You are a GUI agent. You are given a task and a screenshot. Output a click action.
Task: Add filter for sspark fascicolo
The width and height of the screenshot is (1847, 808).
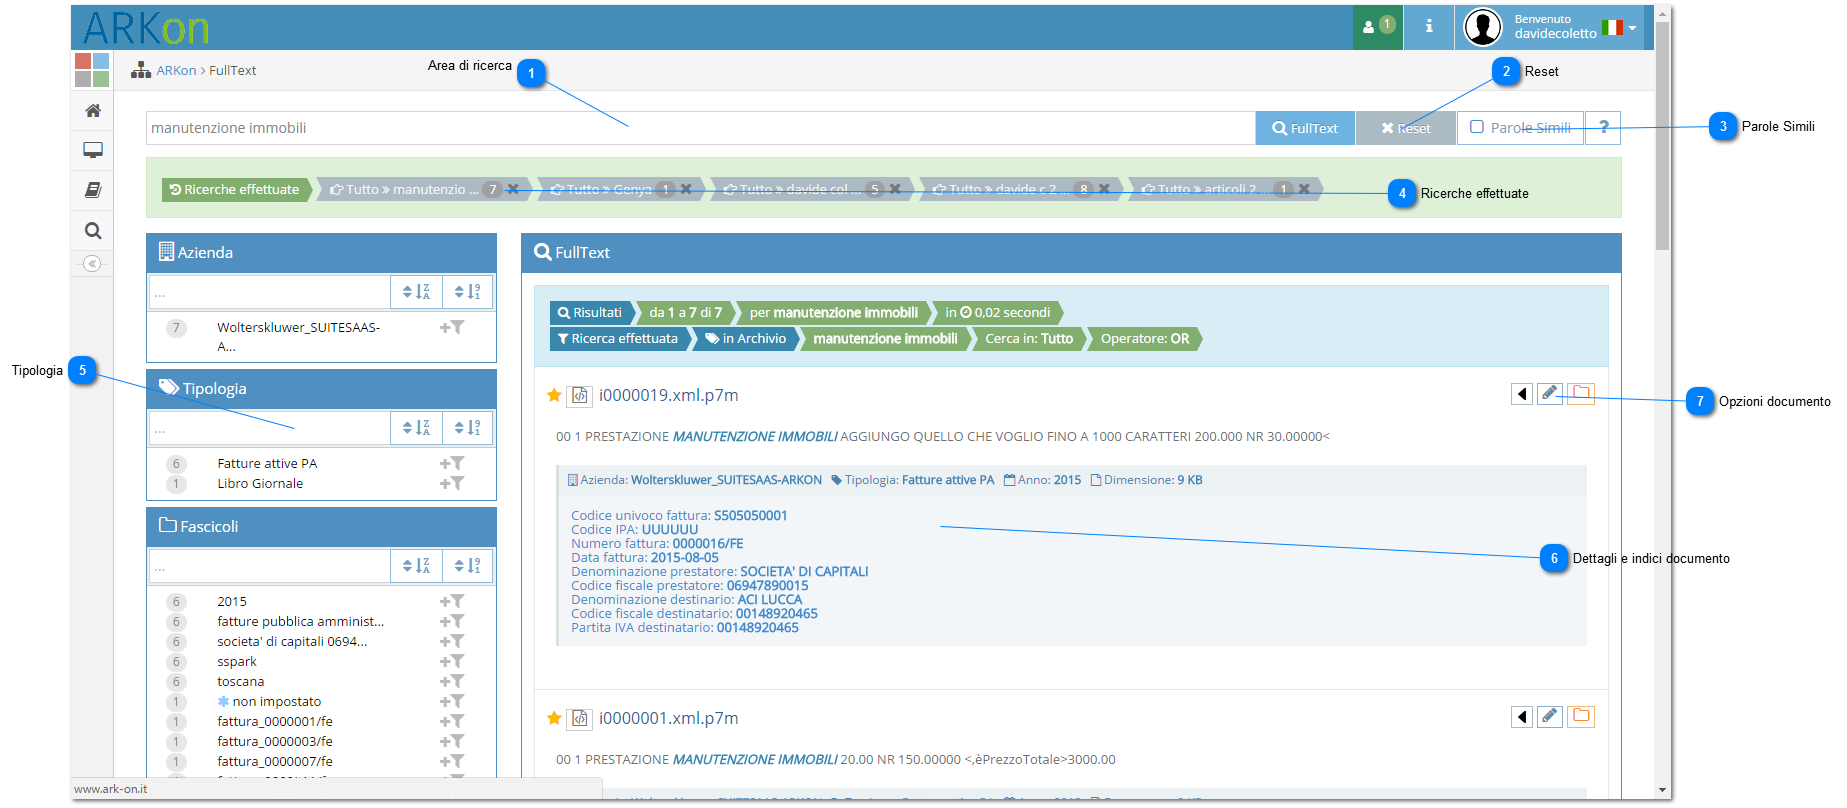point(452,661)
